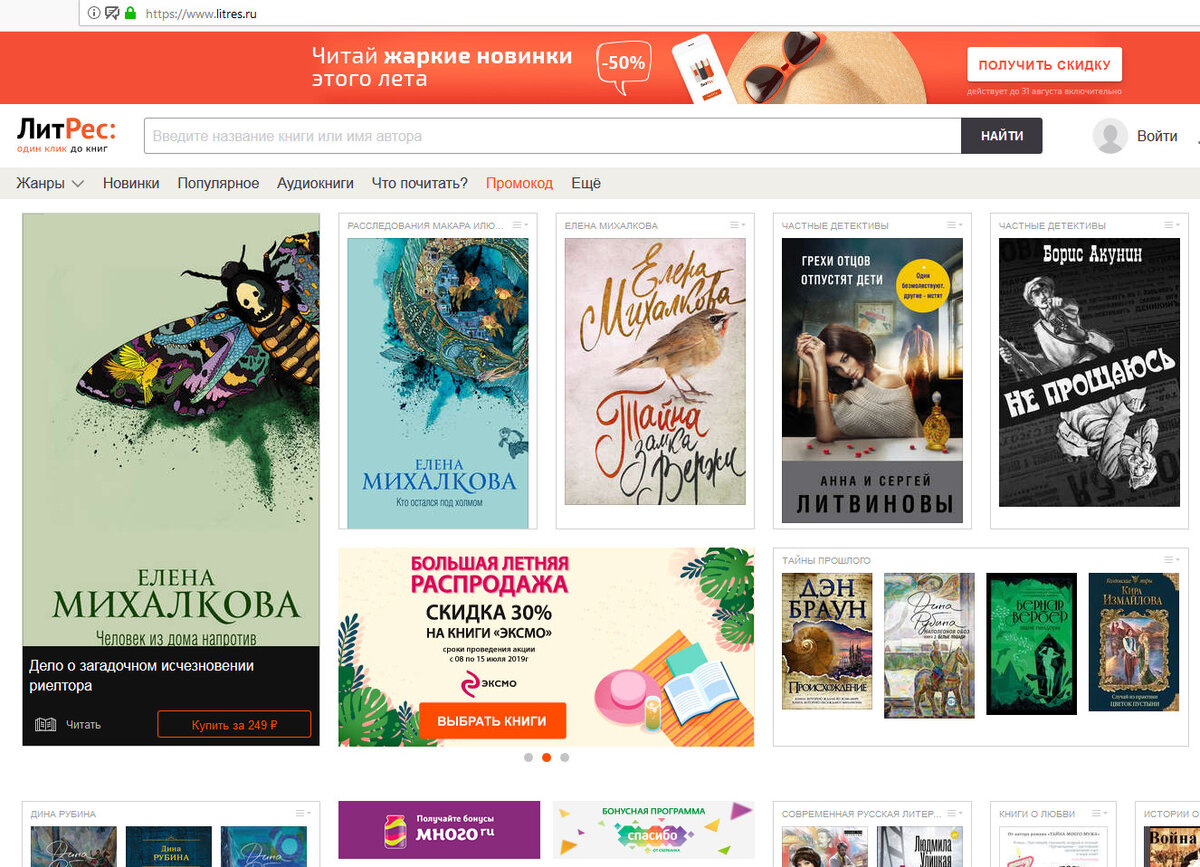1200x867 pixels.
Task: Click the browser address bar URL
Action: [x=201, y=14]
